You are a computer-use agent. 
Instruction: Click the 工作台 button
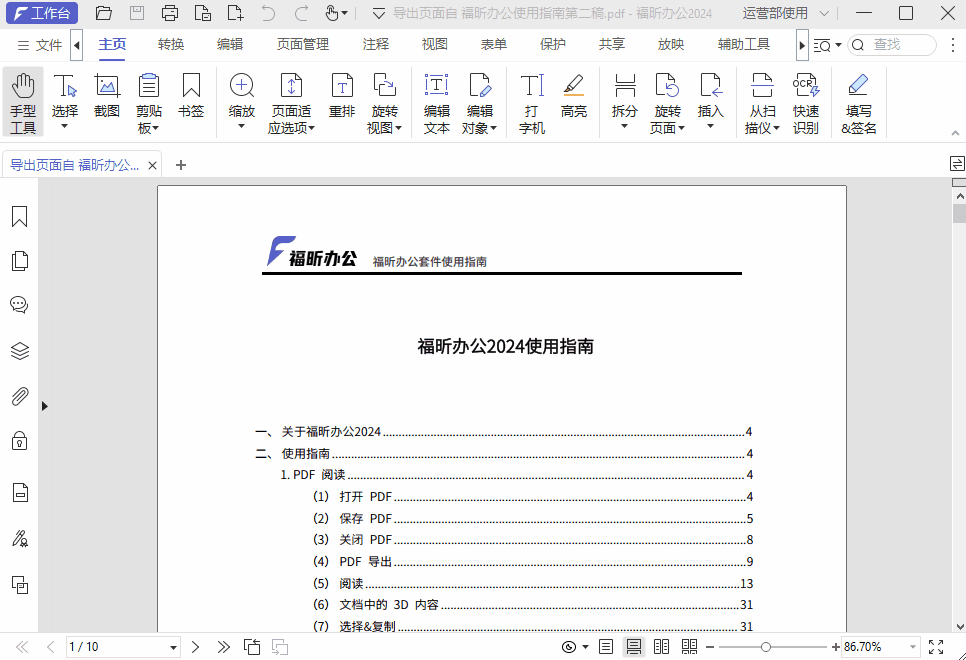tap(41, 14)
